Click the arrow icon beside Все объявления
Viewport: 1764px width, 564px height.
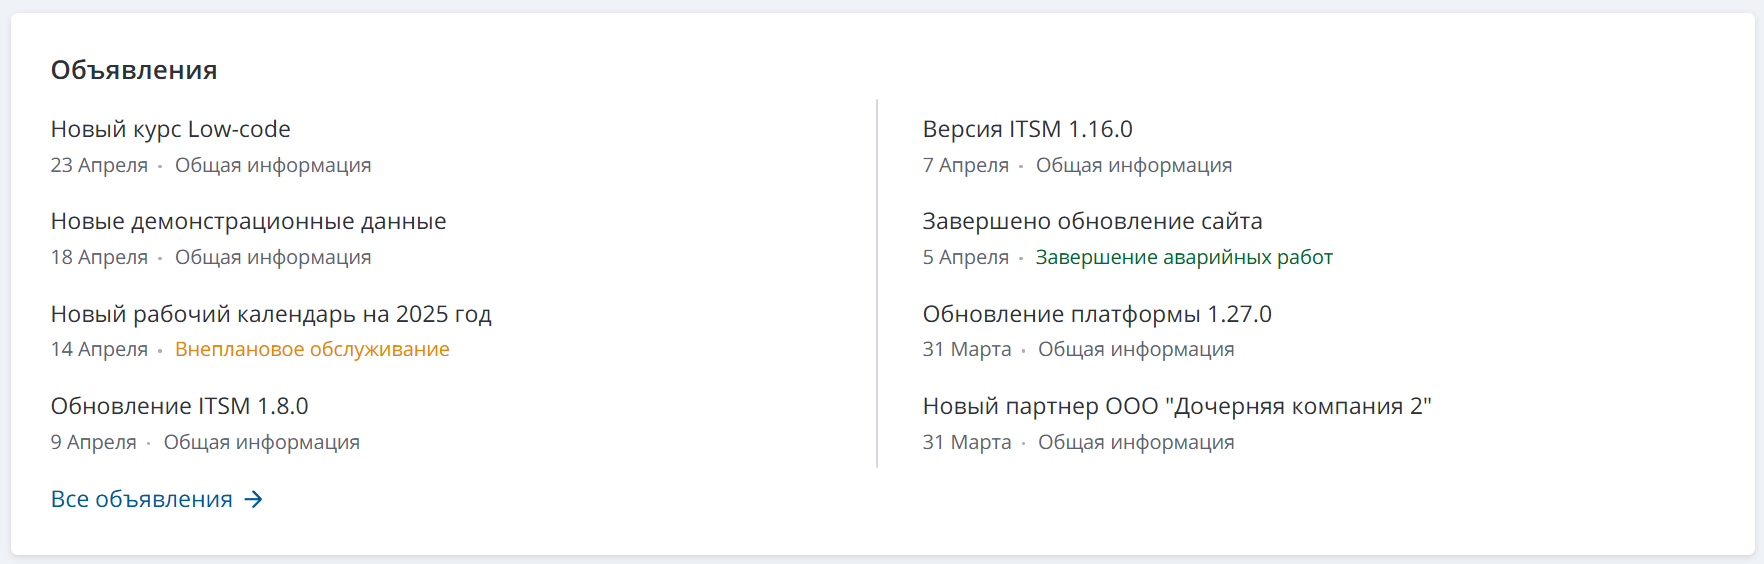coord(254,499)
